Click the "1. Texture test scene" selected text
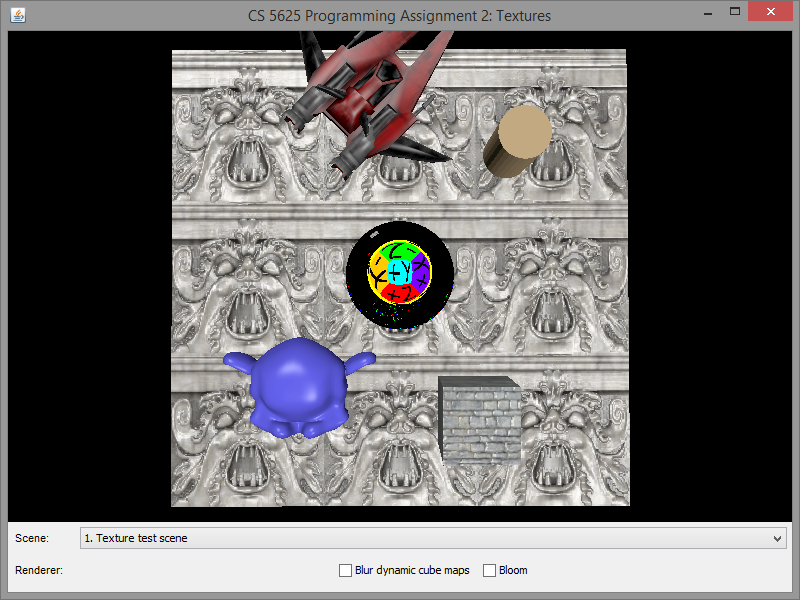Viewport: 800px width, 600px height. tap(135, 538)
